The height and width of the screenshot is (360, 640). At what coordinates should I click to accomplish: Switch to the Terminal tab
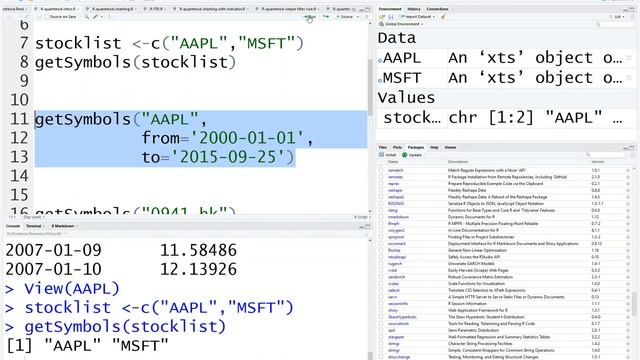coord(34,226)
